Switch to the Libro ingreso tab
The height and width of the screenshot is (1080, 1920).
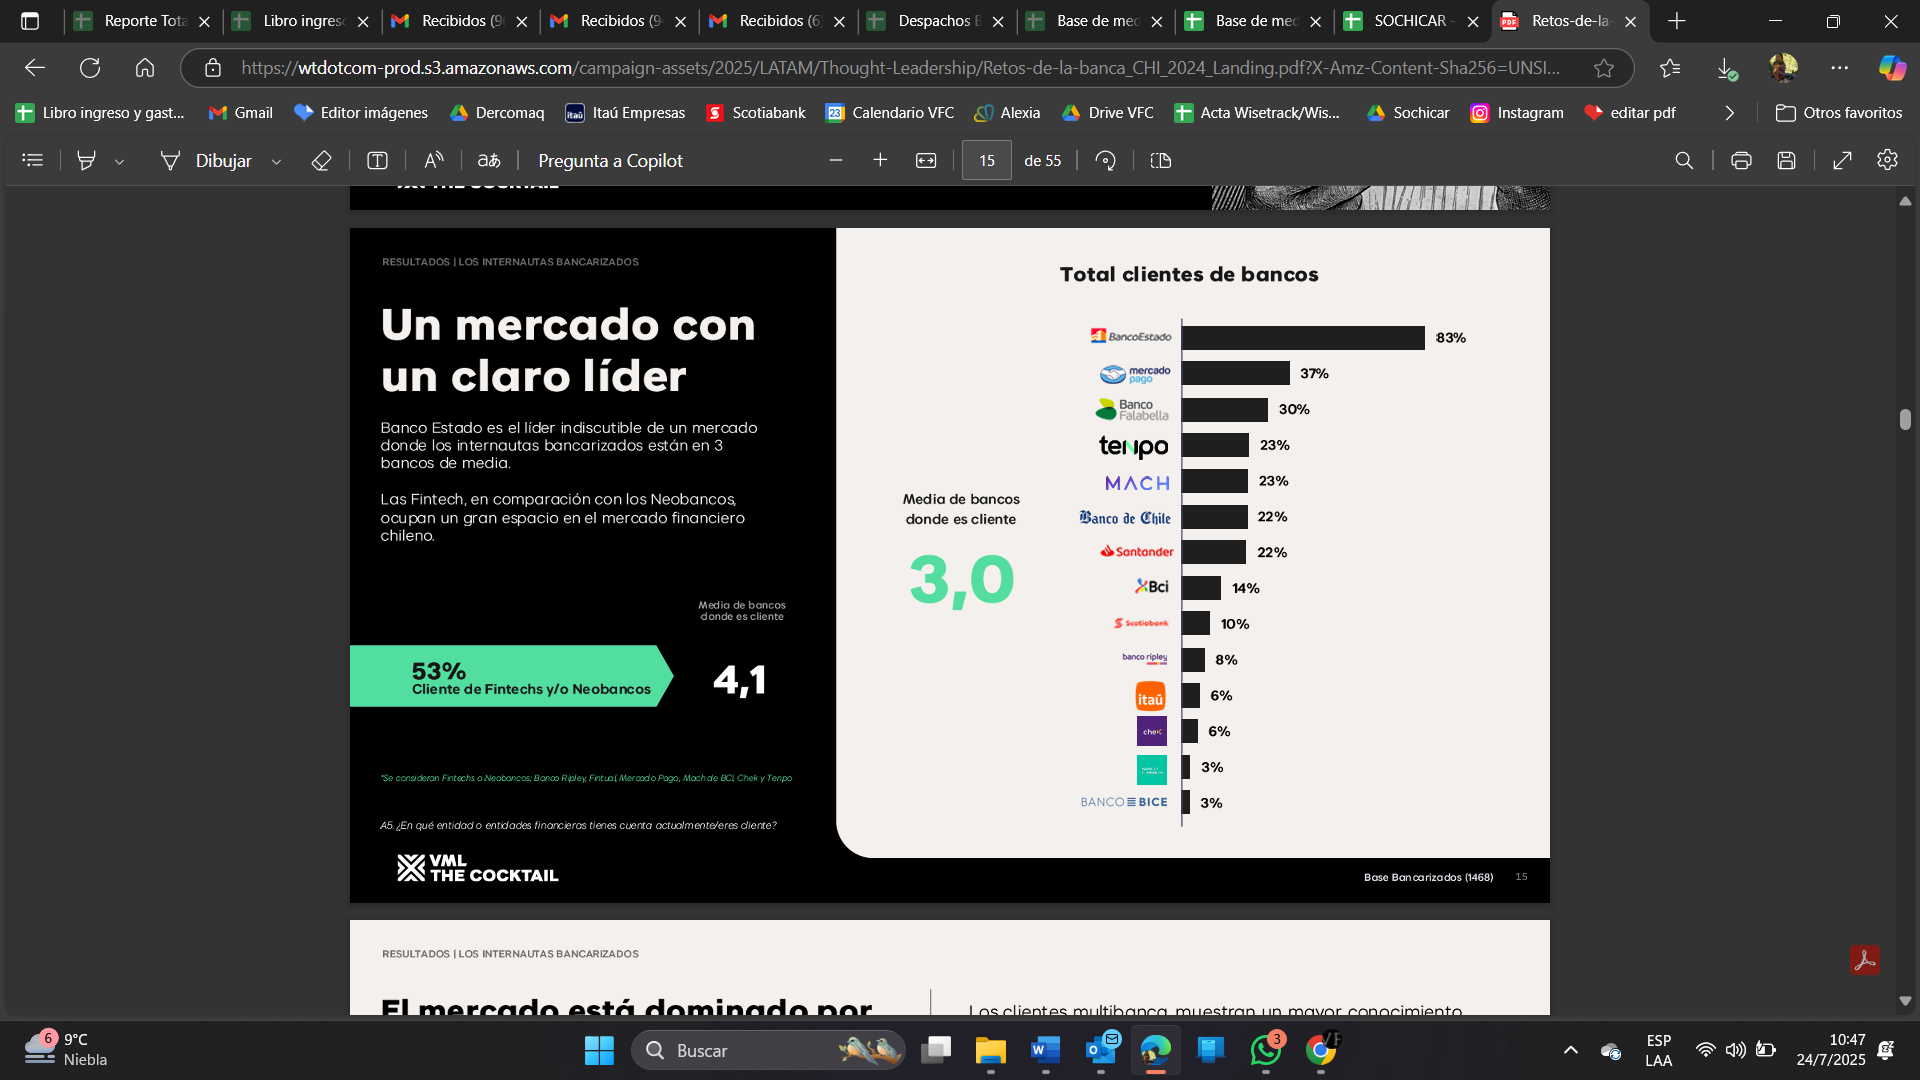(x=300, y=21)
